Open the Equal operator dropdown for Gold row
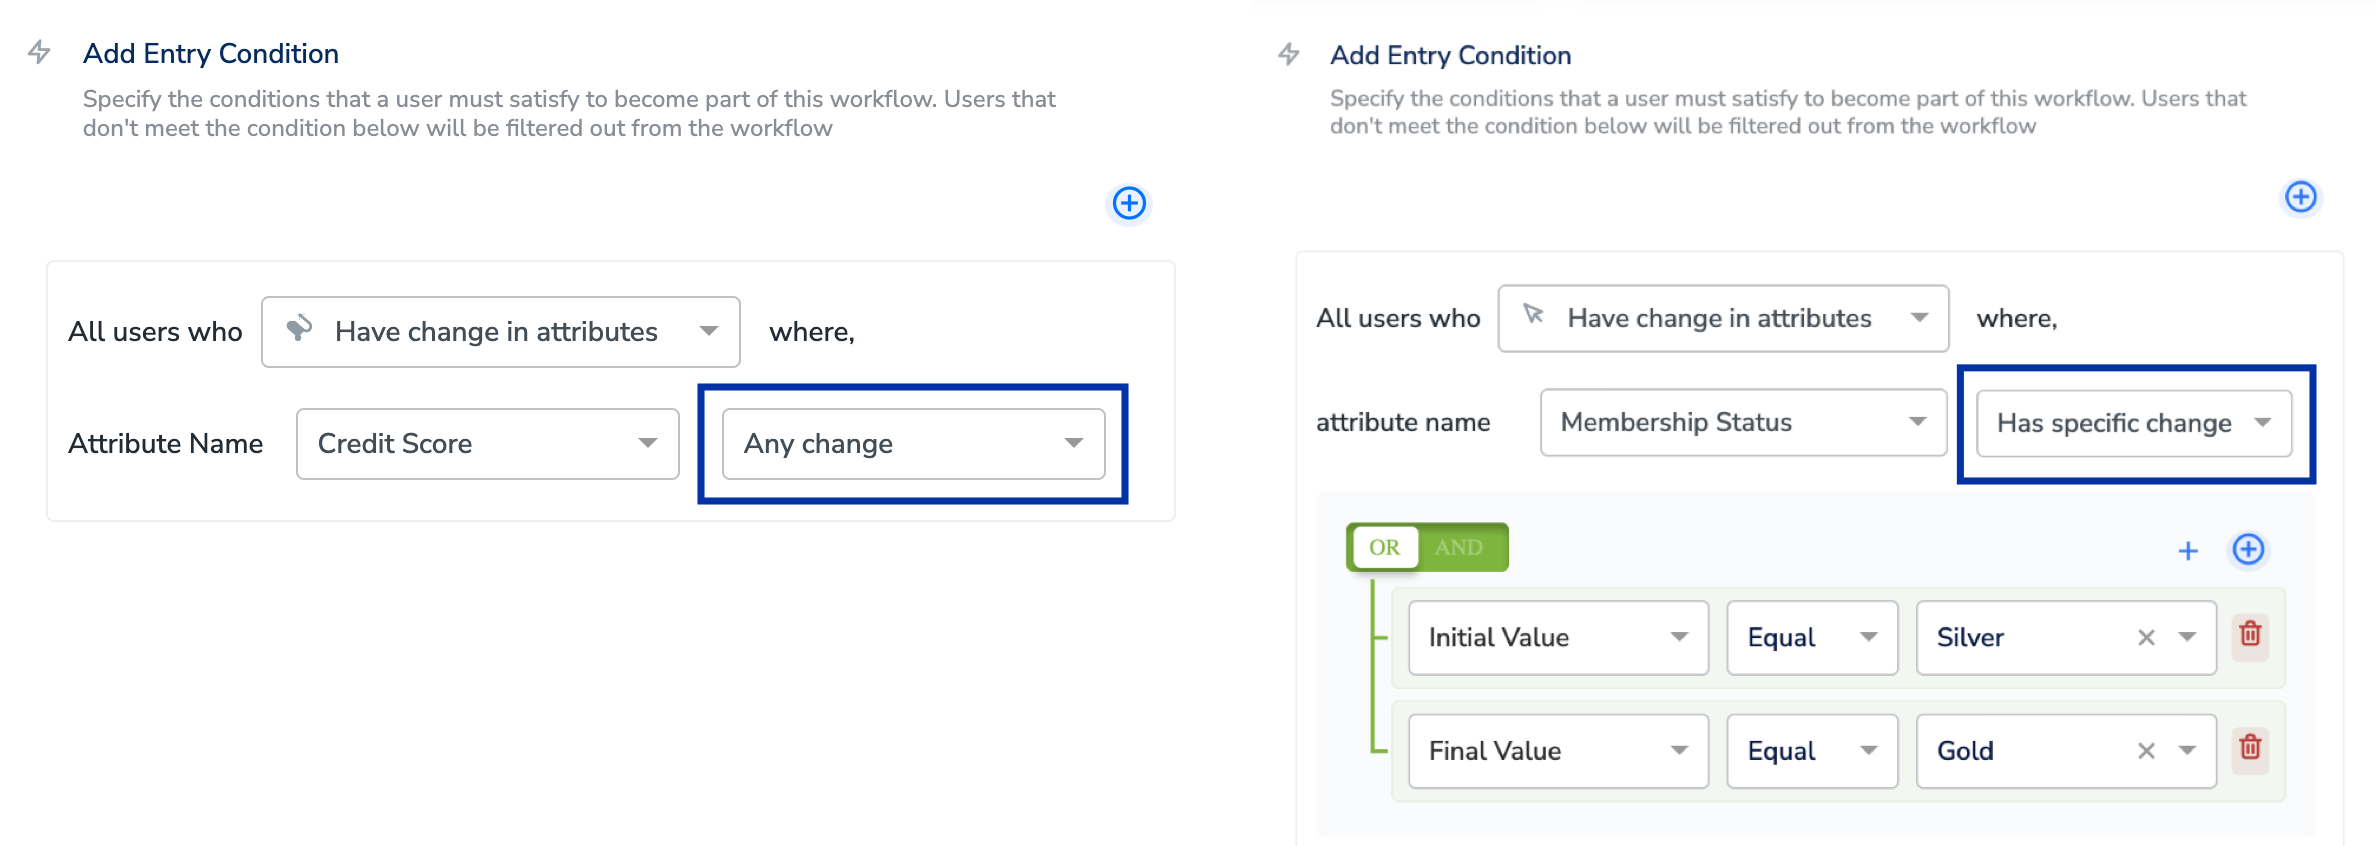The image size is (2376, 846). [x=1811, y=751]
